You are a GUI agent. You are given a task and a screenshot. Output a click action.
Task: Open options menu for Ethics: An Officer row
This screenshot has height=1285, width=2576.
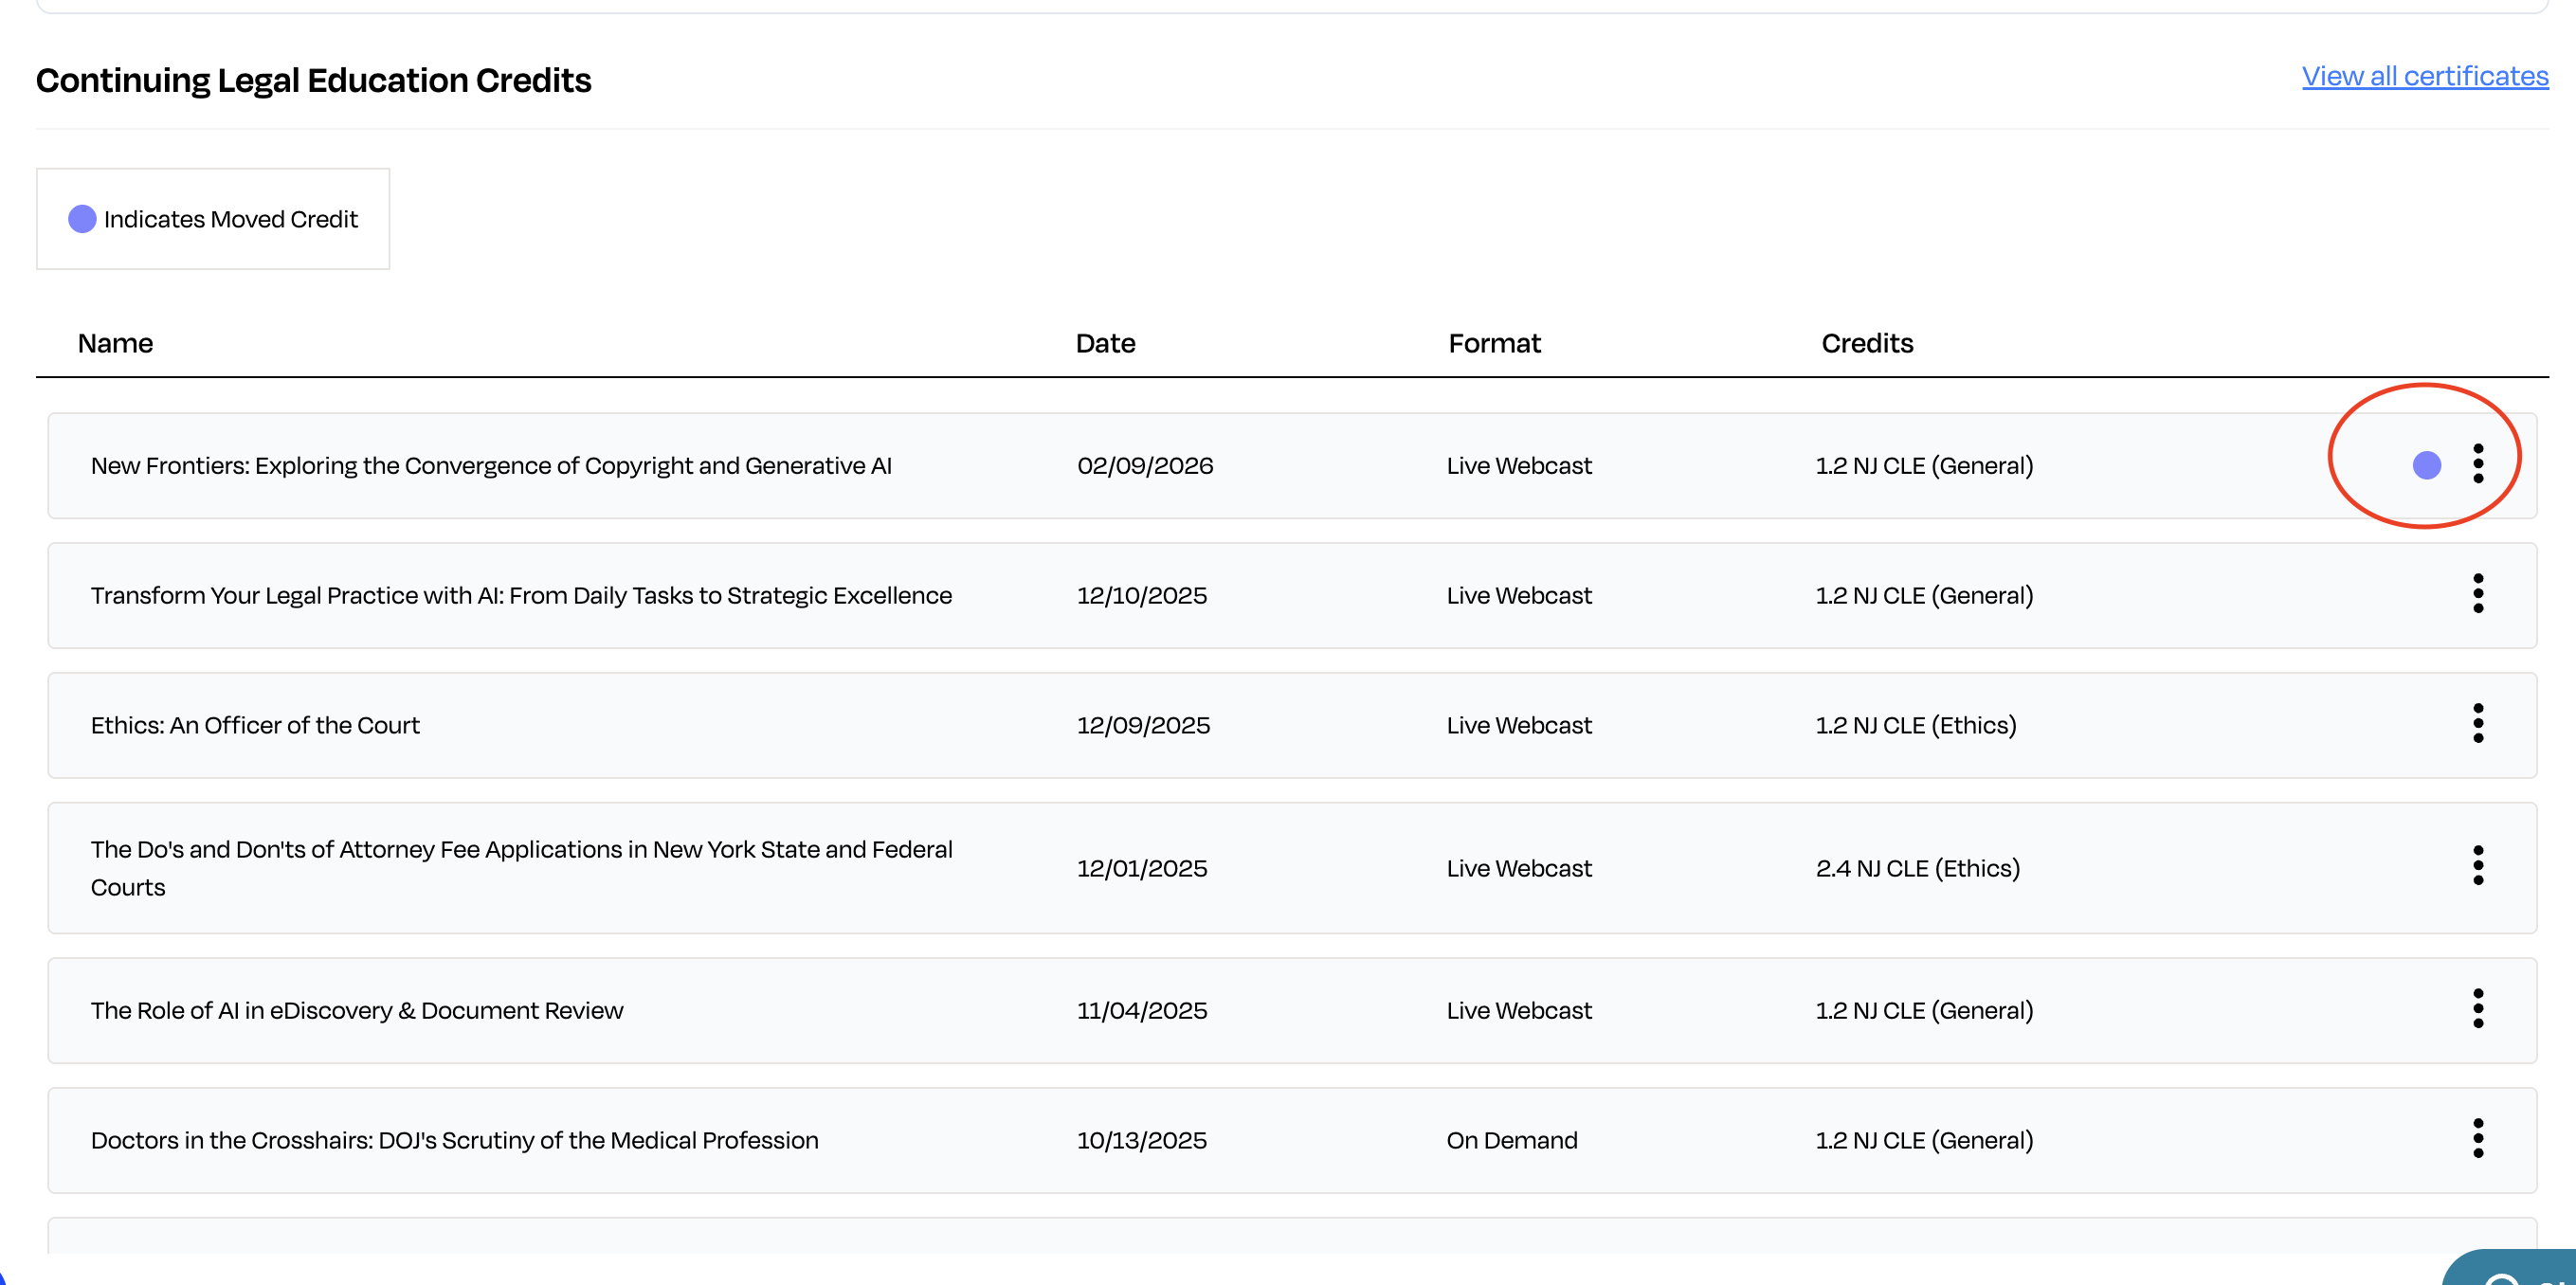tap(2478, 724)
